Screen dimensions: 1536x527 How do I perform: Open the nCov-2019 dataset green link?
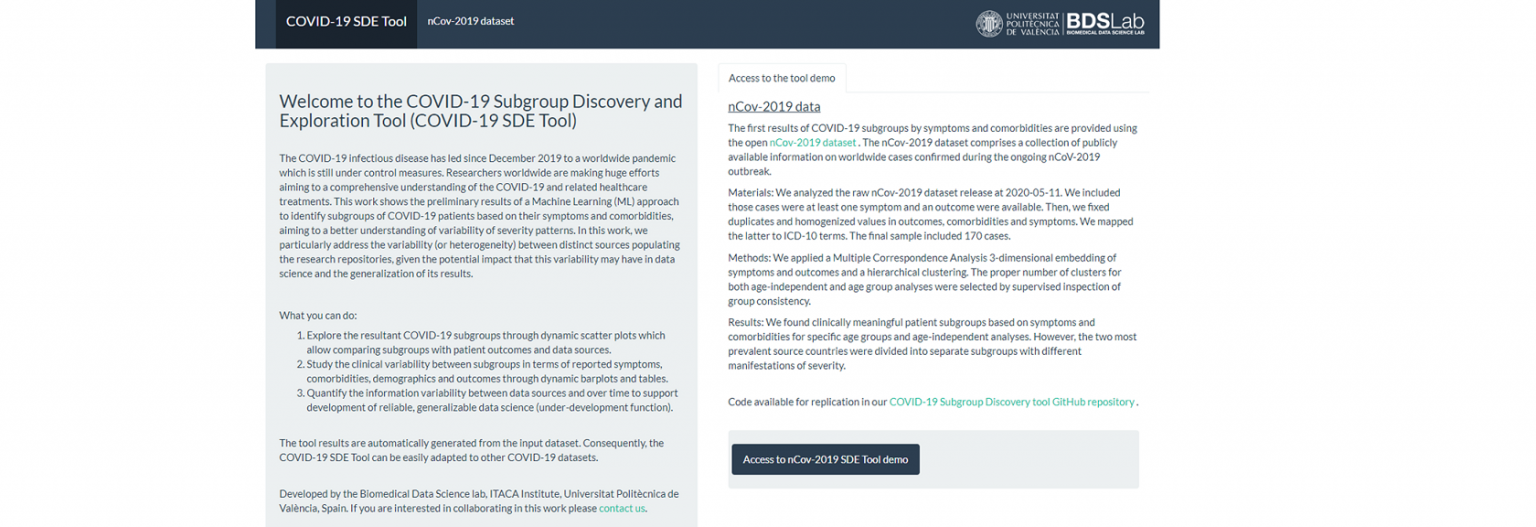[x=813, y=143]
